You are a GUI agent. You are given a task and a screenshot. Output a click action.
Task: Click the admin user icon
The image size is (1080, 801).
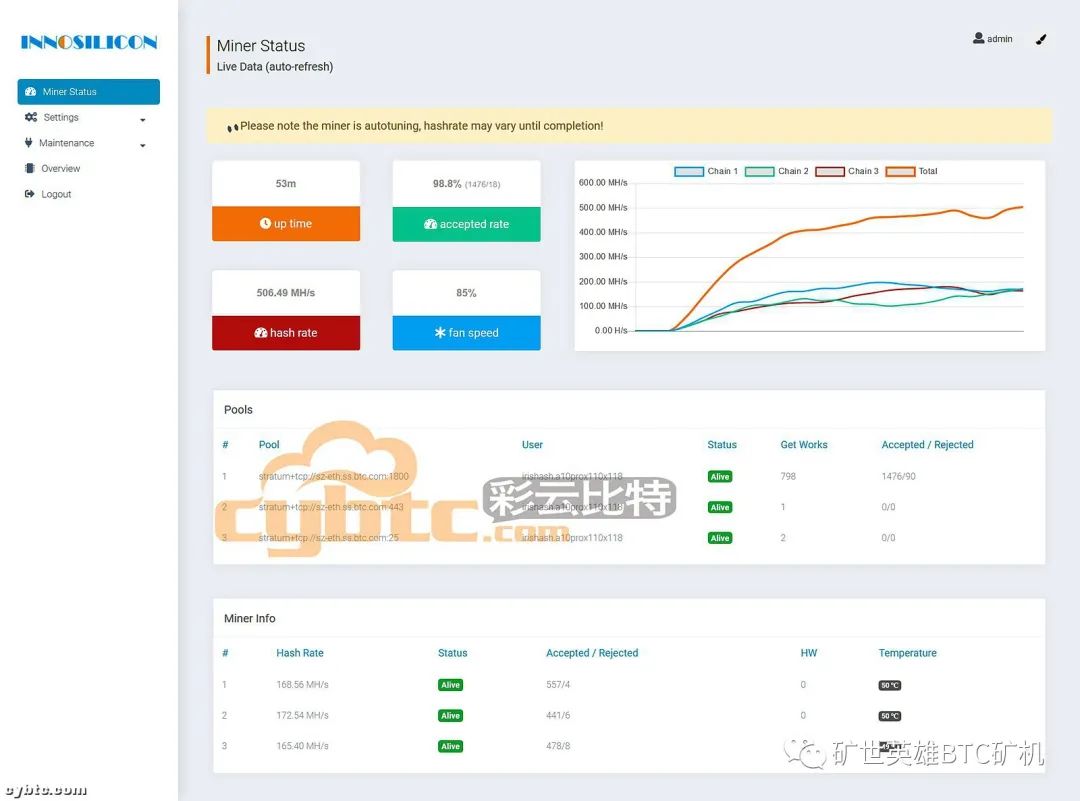tap(978, 39)
